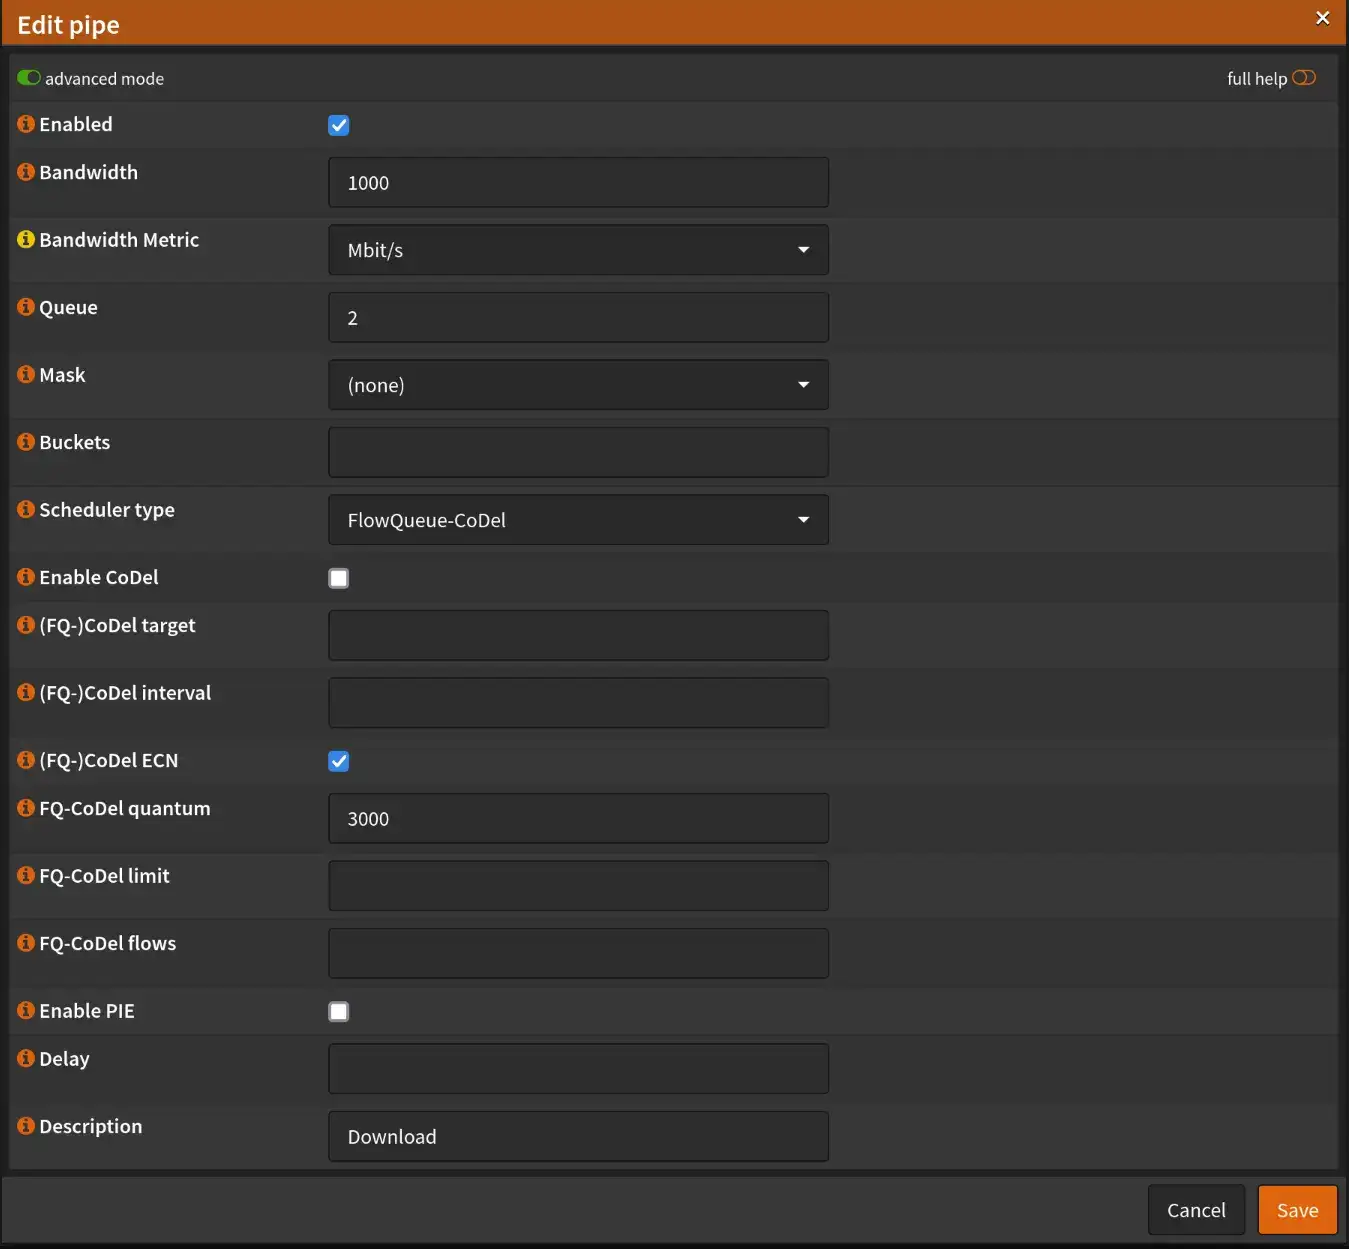Viewport: 1349px width, 1250px height.
Task: Open the Scheduler type dropdown
Action: click(x=578, y=520)
